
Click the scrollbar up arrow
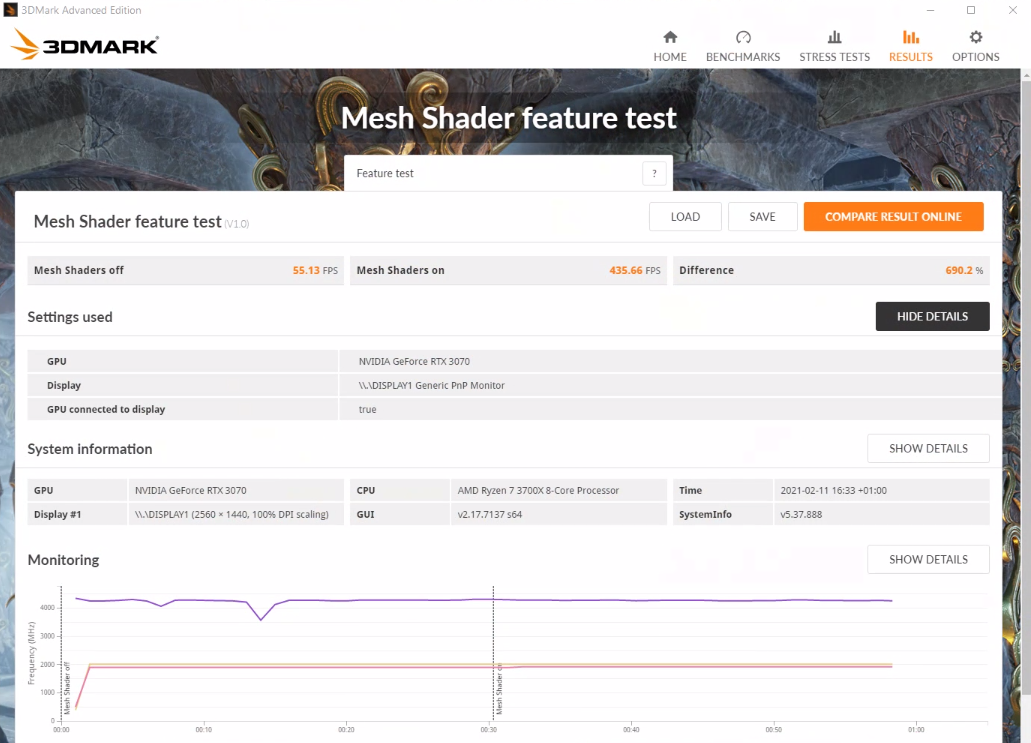tap(1026, 75)
